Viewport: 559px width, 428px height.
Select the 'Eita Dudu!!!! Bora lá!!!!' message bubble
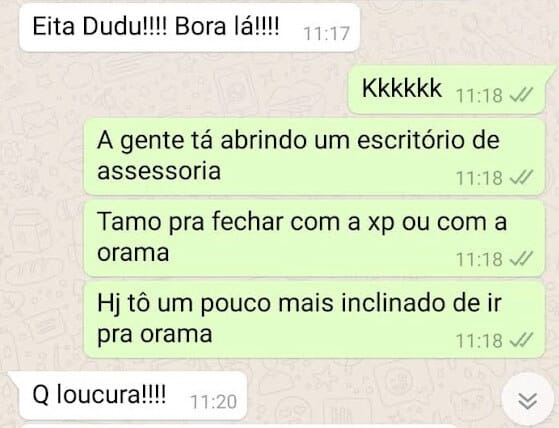pyautogui.click(x=189, y=28)
